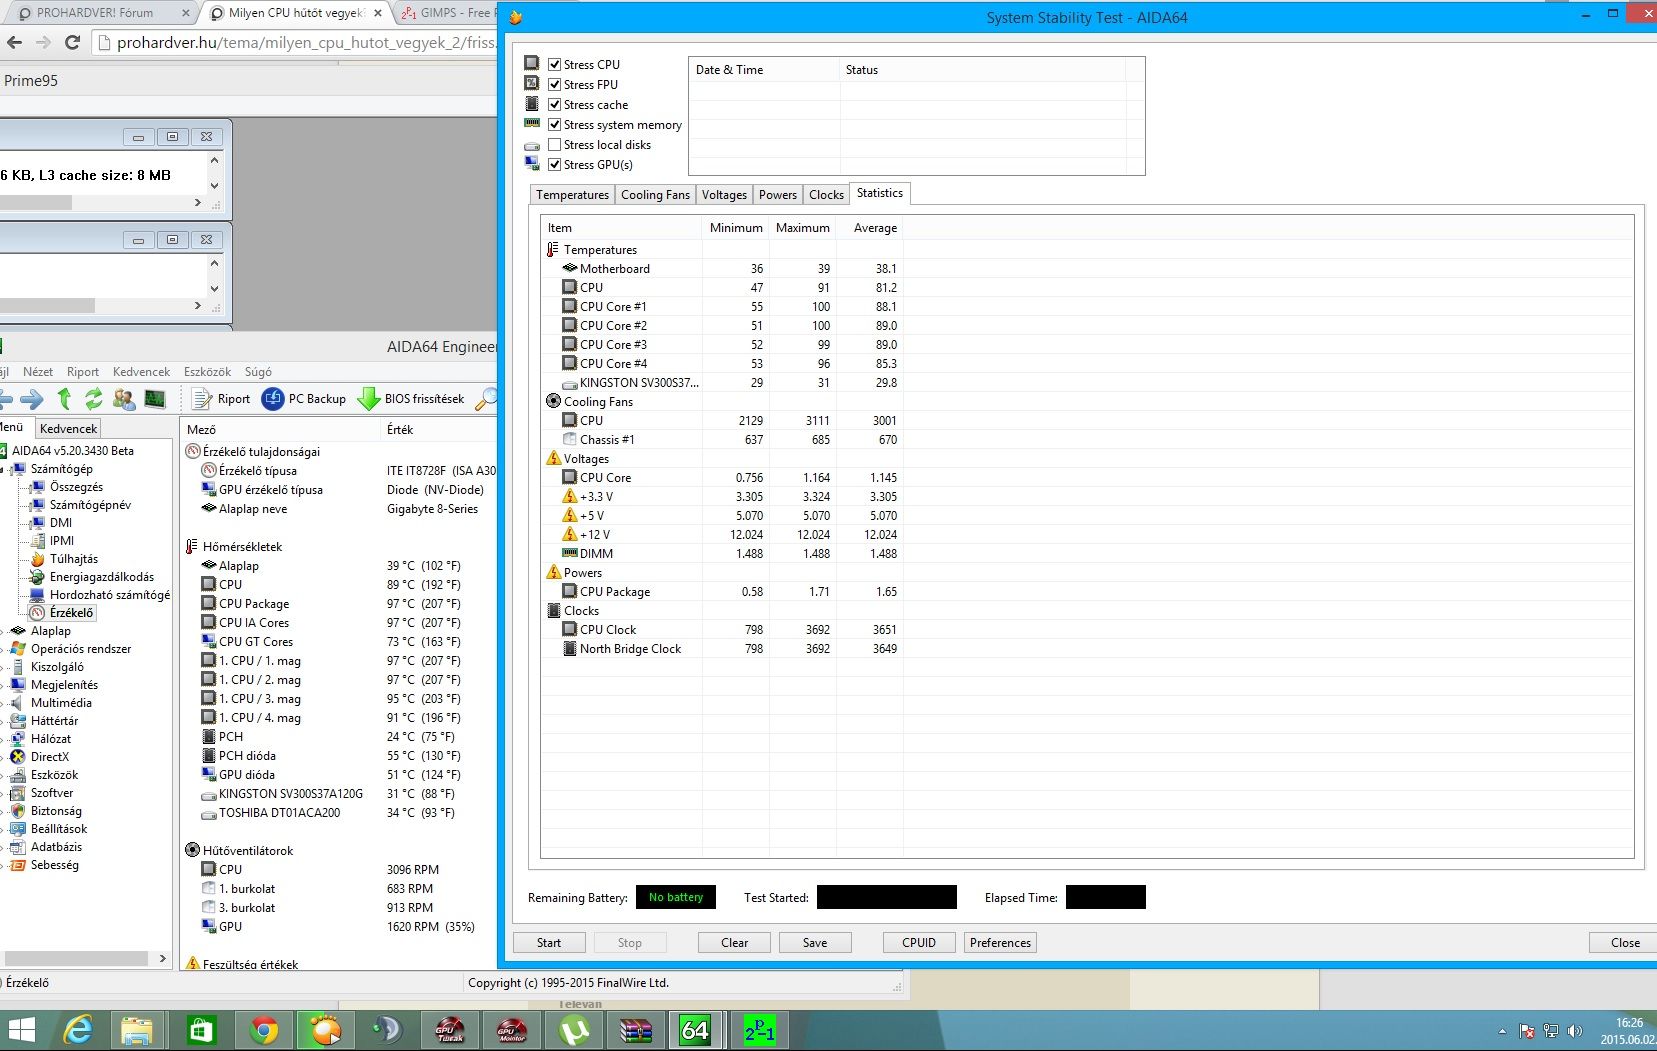Expand the Szoftver tree node
The width and height of the screenshot is (1657, 1051).
point(3,793)
